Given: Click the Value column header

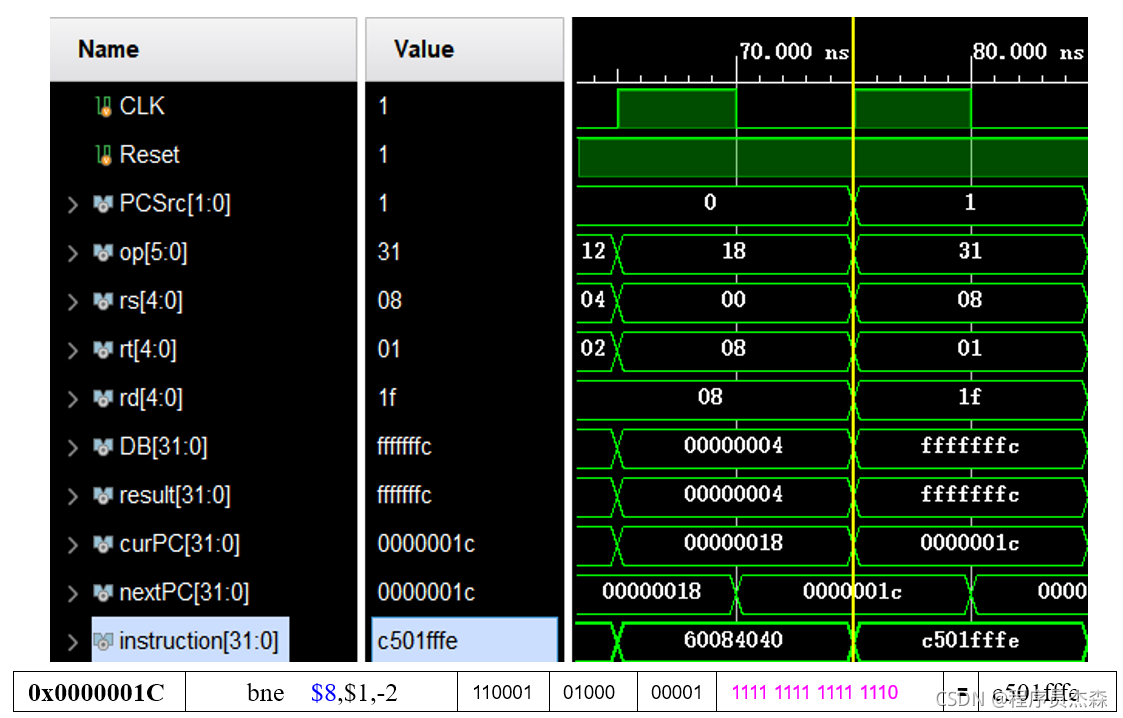Looking at the screenshot, I should point(464,49).
